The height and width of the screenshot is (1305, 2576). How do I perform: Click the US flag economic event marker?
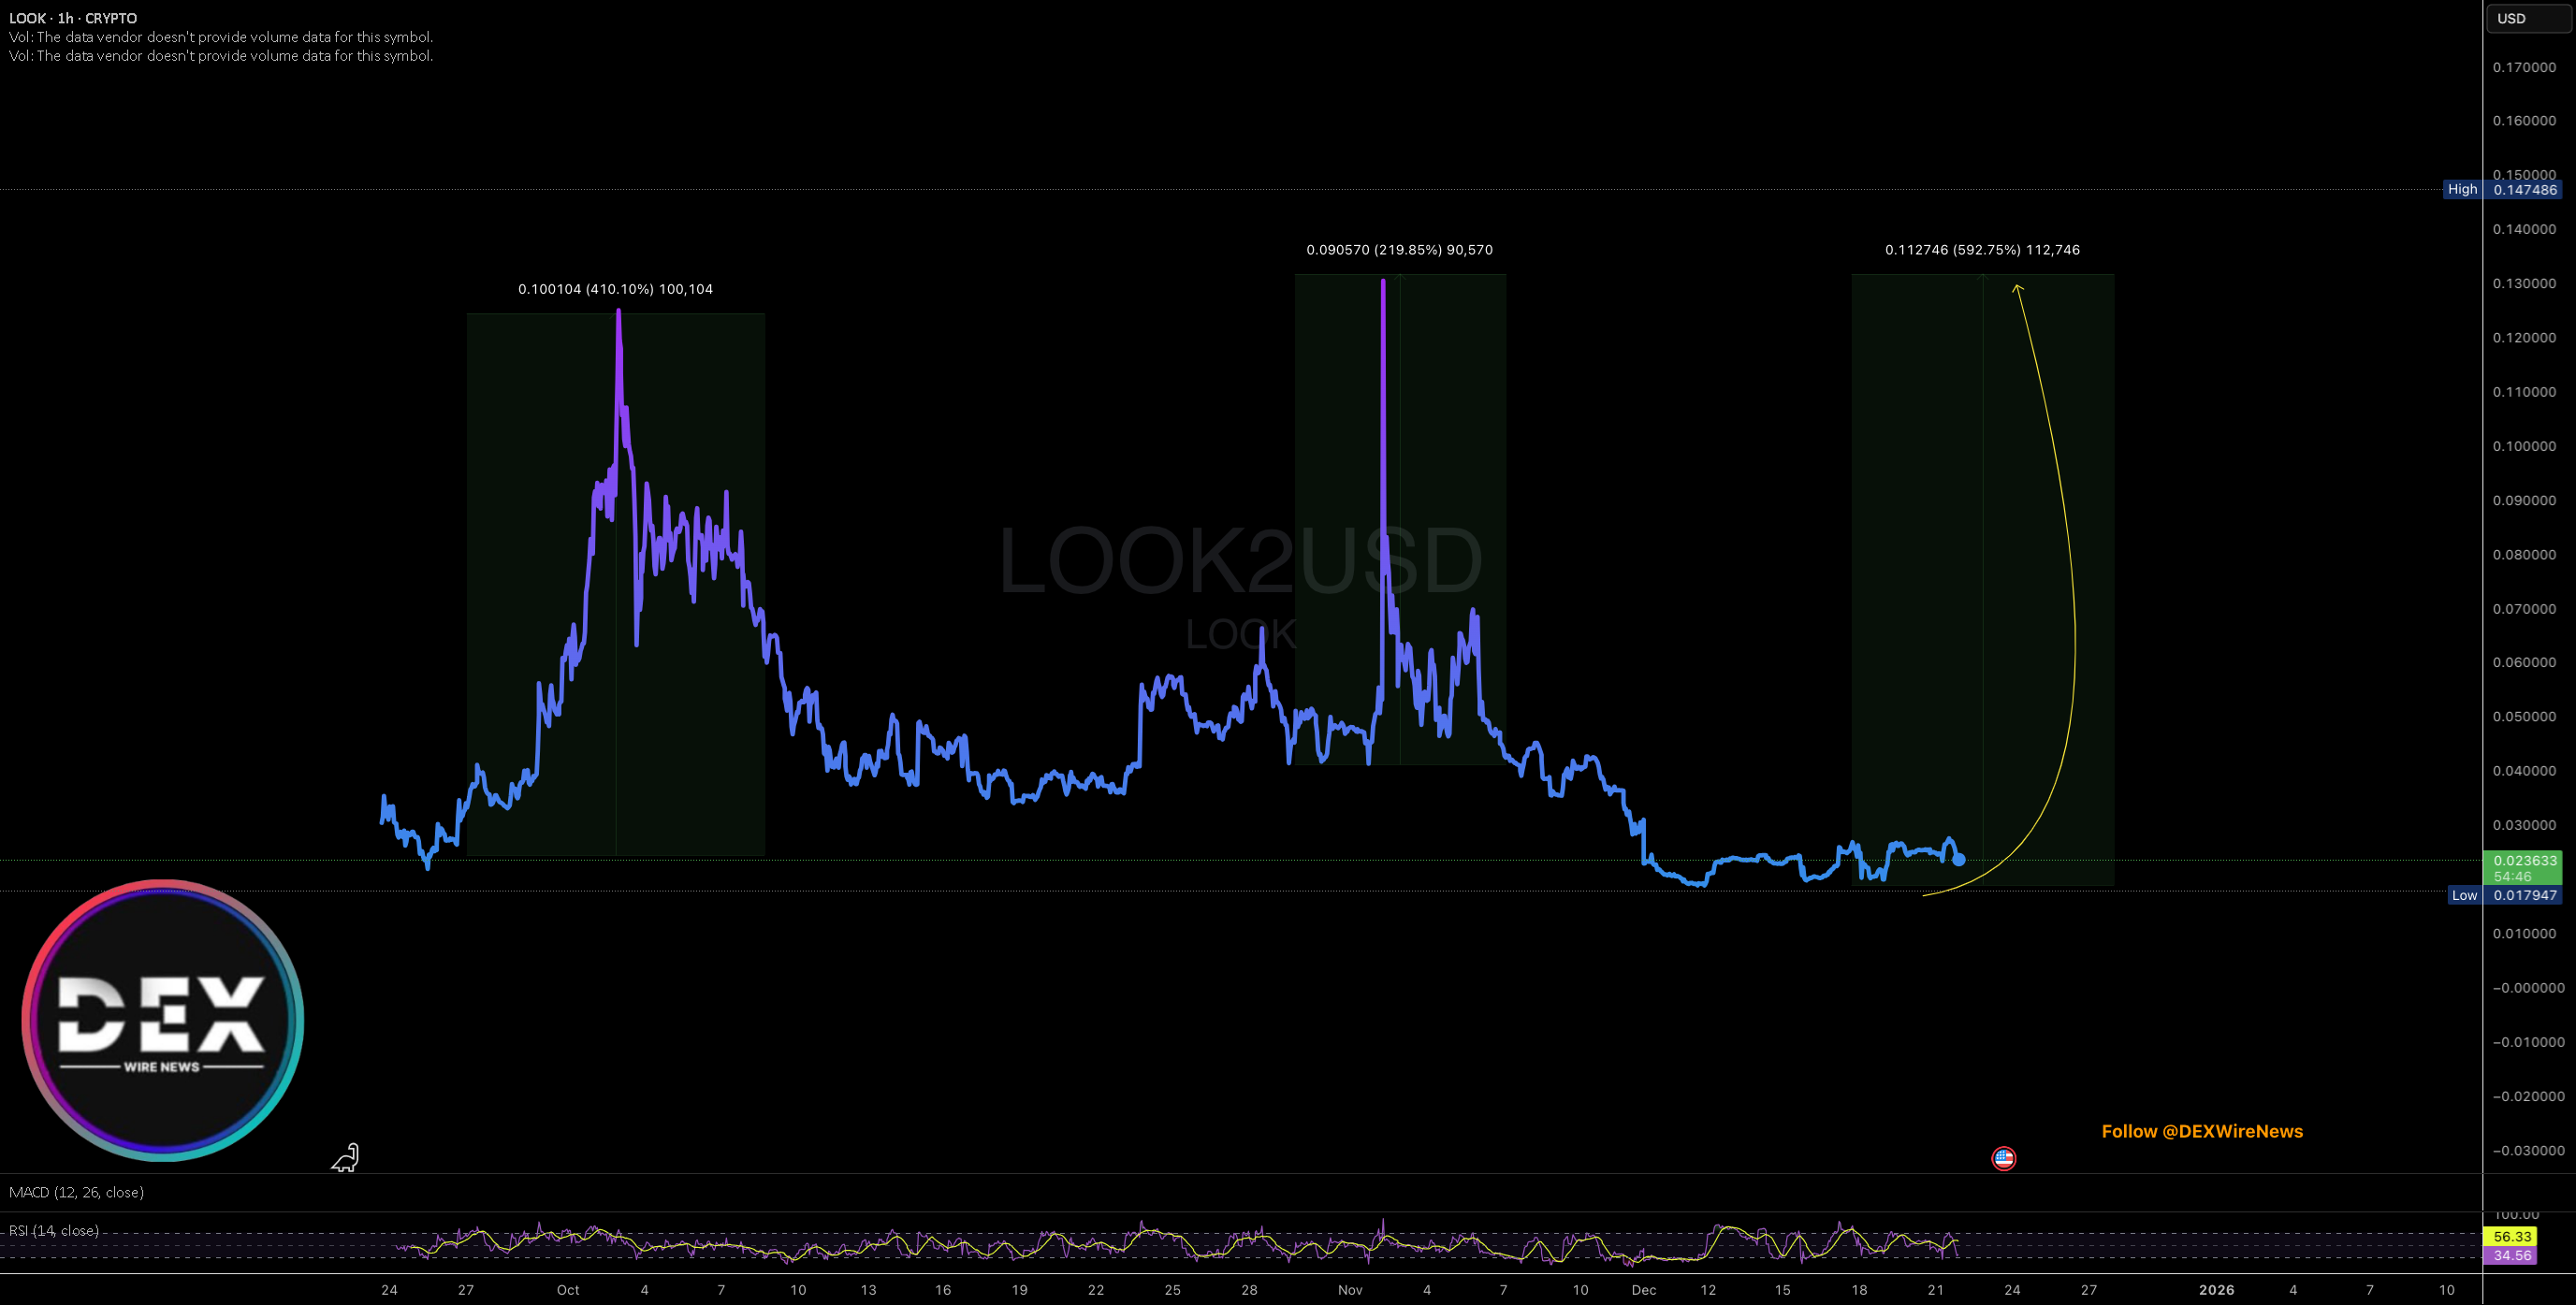coord(2003,1158)
